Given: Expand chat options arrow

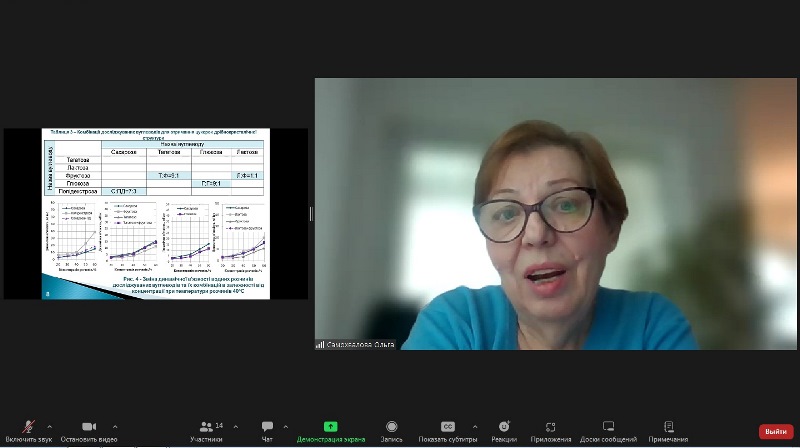Looking at the screenshot, I should pyautogui.click(x=287, y=425).
